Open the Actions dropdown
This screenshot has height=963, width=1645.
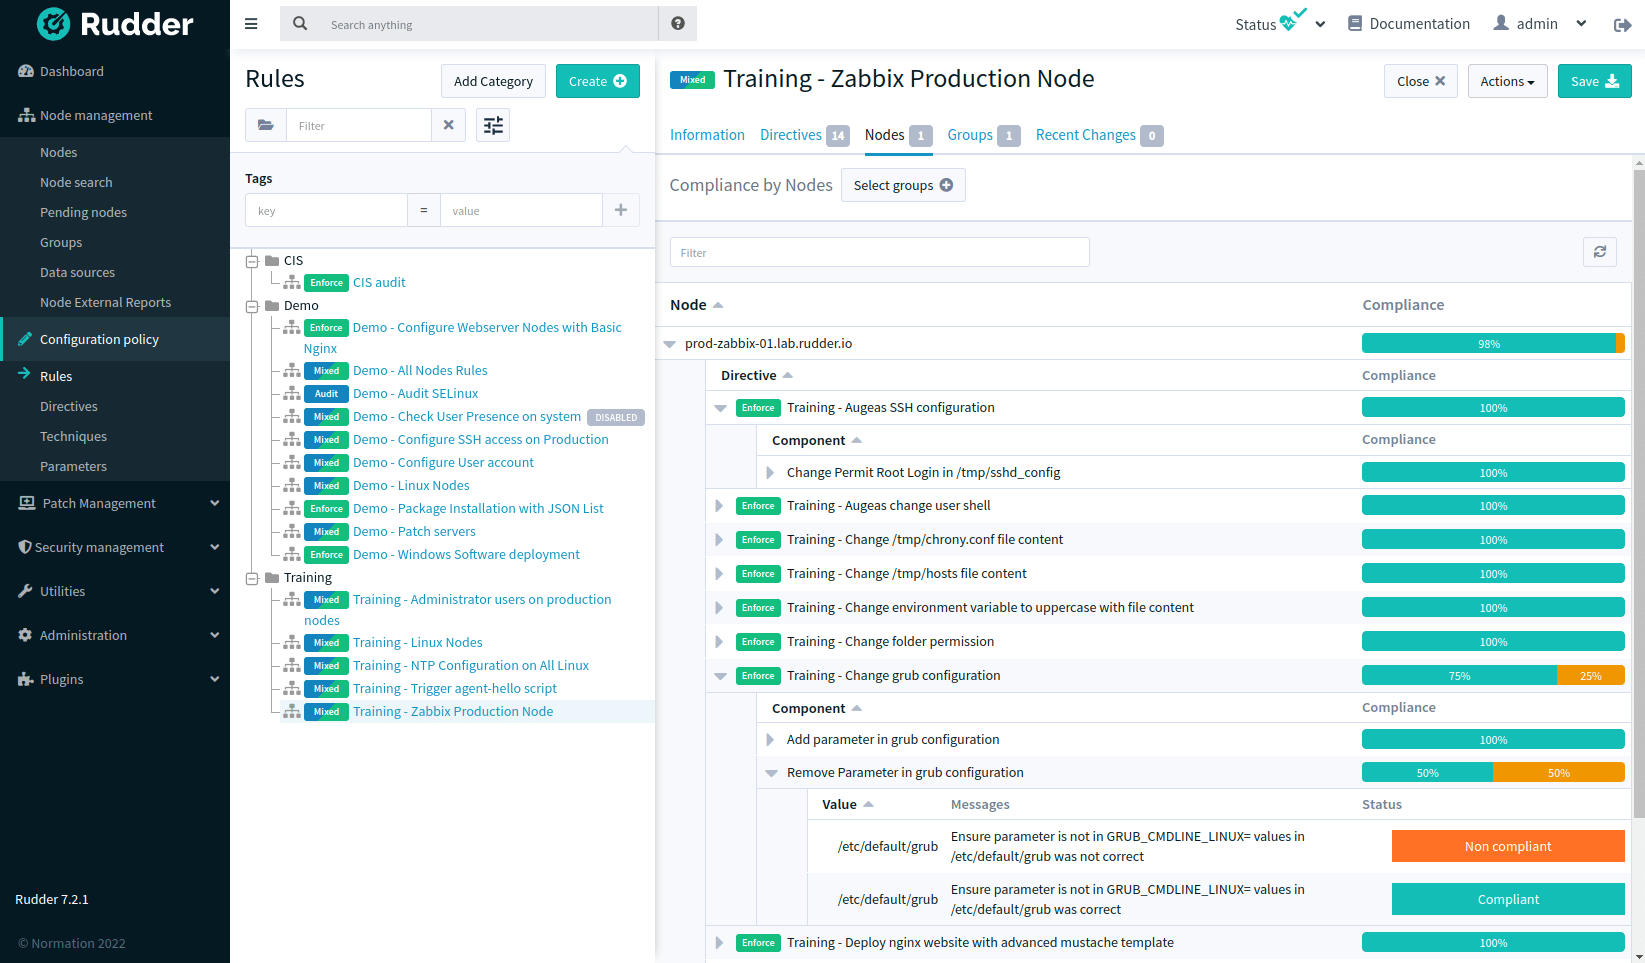pyautogui.click(x=1507, y=81)
